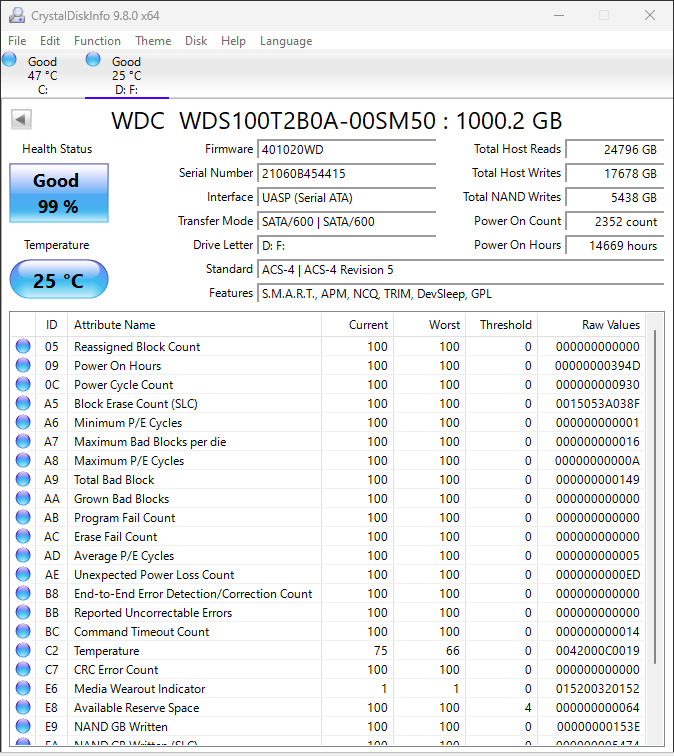Click the Good 99 % health status button
Screen dimensions: 674x756
(59, 193)
